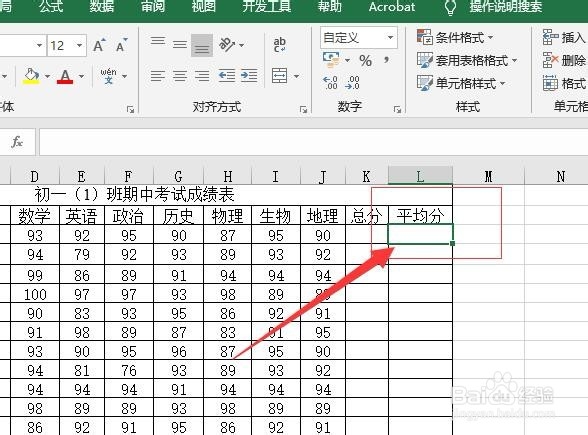Toggle bottom vertical alignment
The width and height of the screenshot is (588, 435).
point(202,46)
